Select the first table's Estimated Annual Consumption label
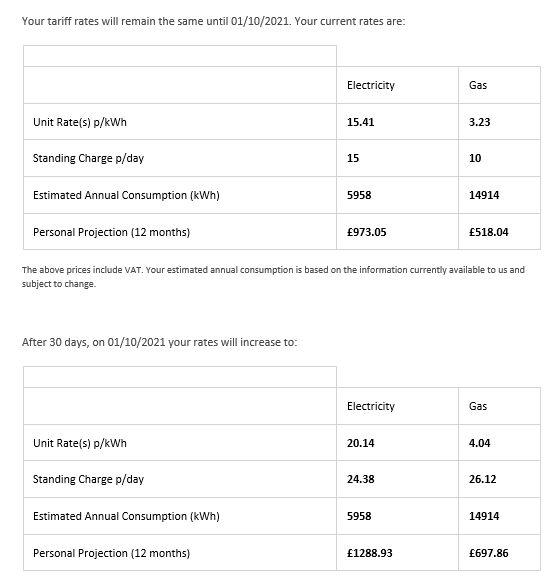Image resolution: width=551 pixels, height=579 pixels. tap(126, 195)
